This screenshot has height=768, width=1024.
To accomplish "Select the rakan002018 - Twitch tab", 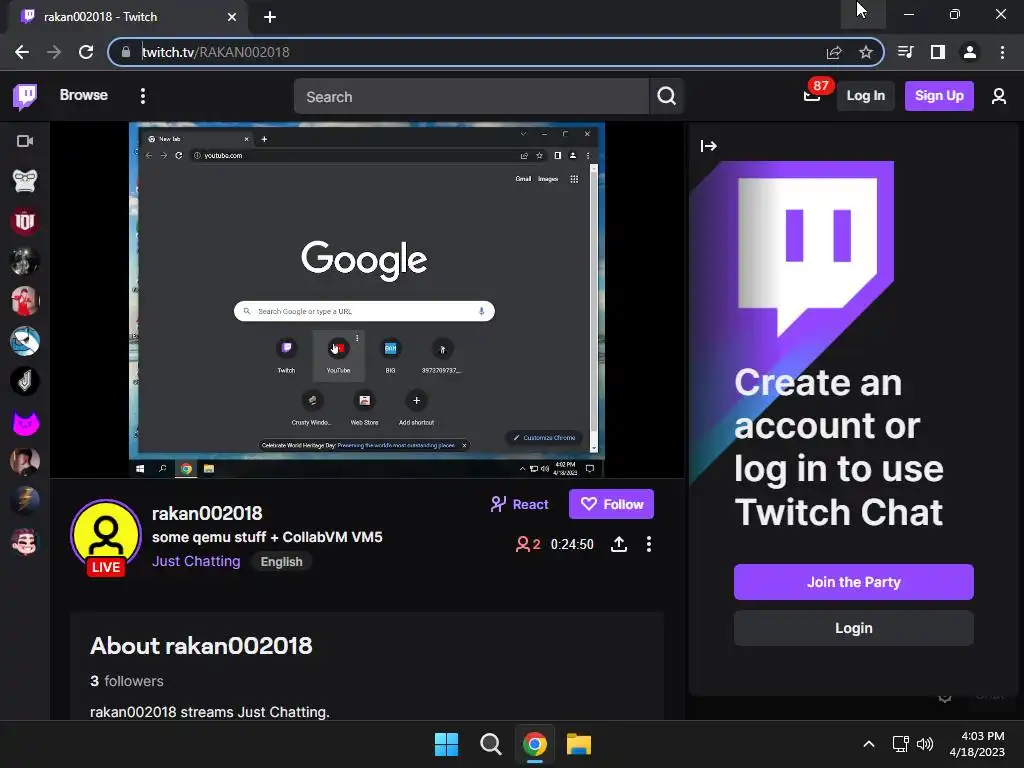I will [128, 17].
